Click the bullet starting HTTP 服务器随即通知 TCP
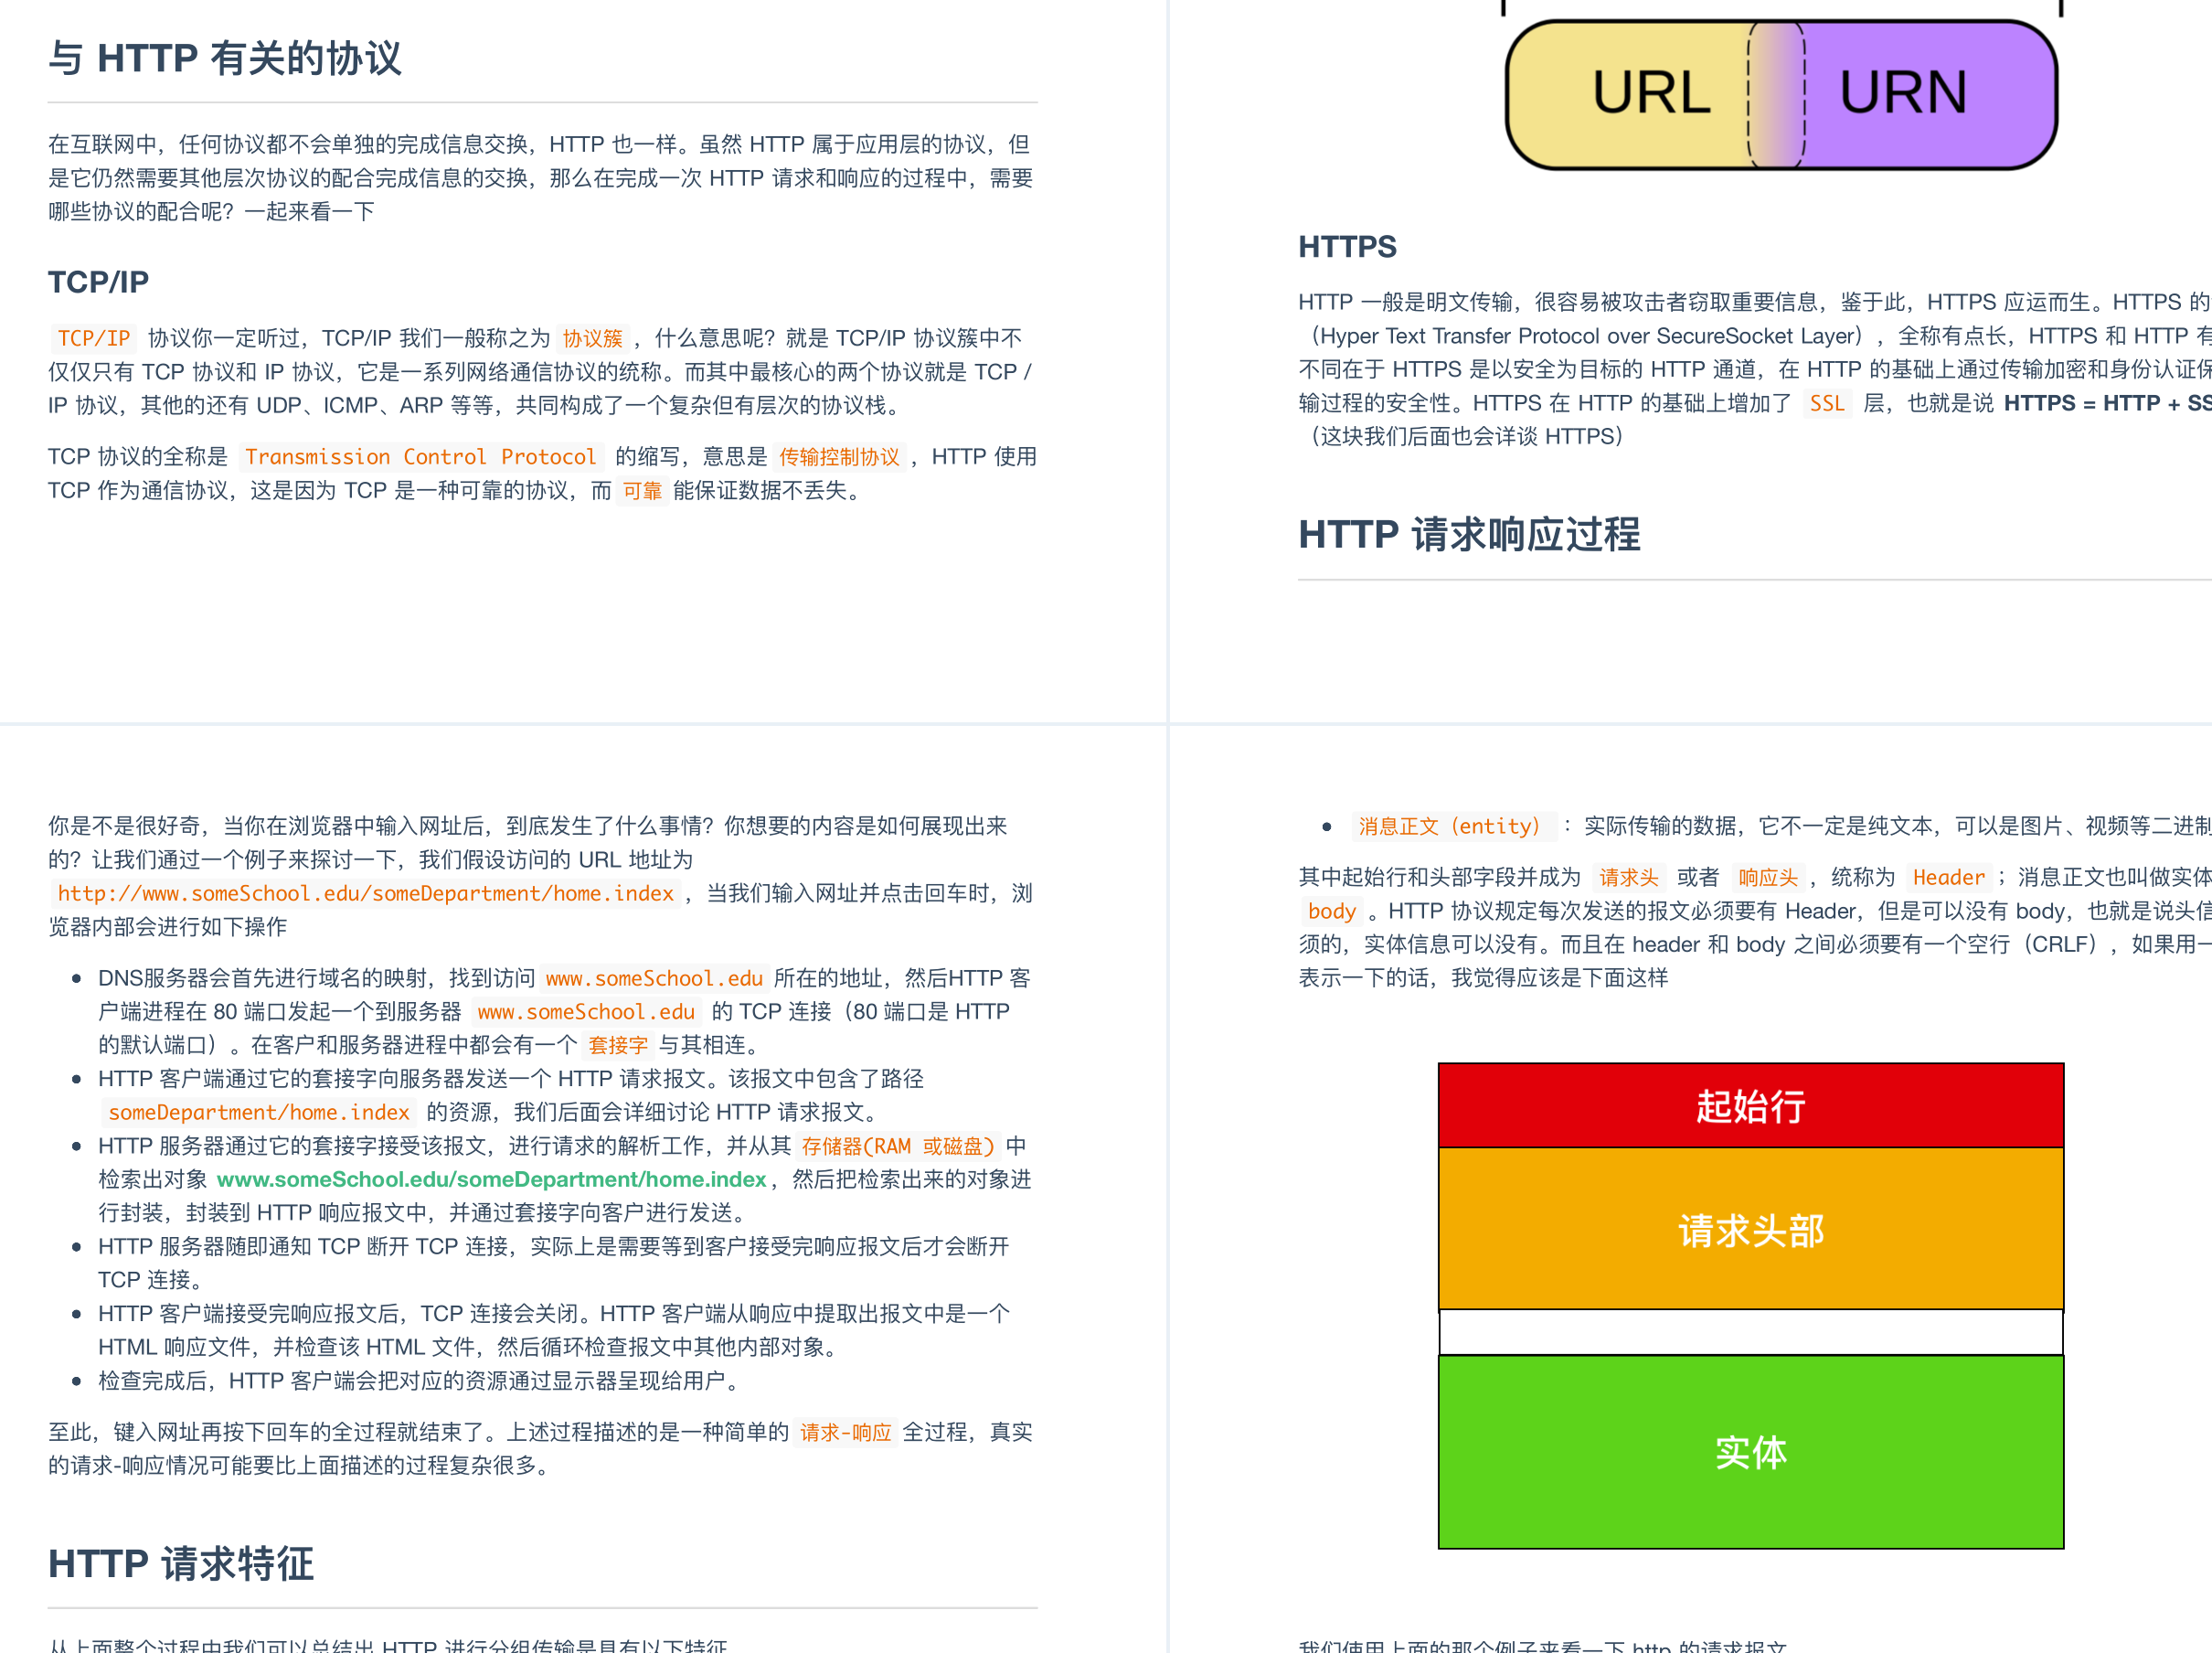The image size is (2212, 1653). [x=554, y=1263]
